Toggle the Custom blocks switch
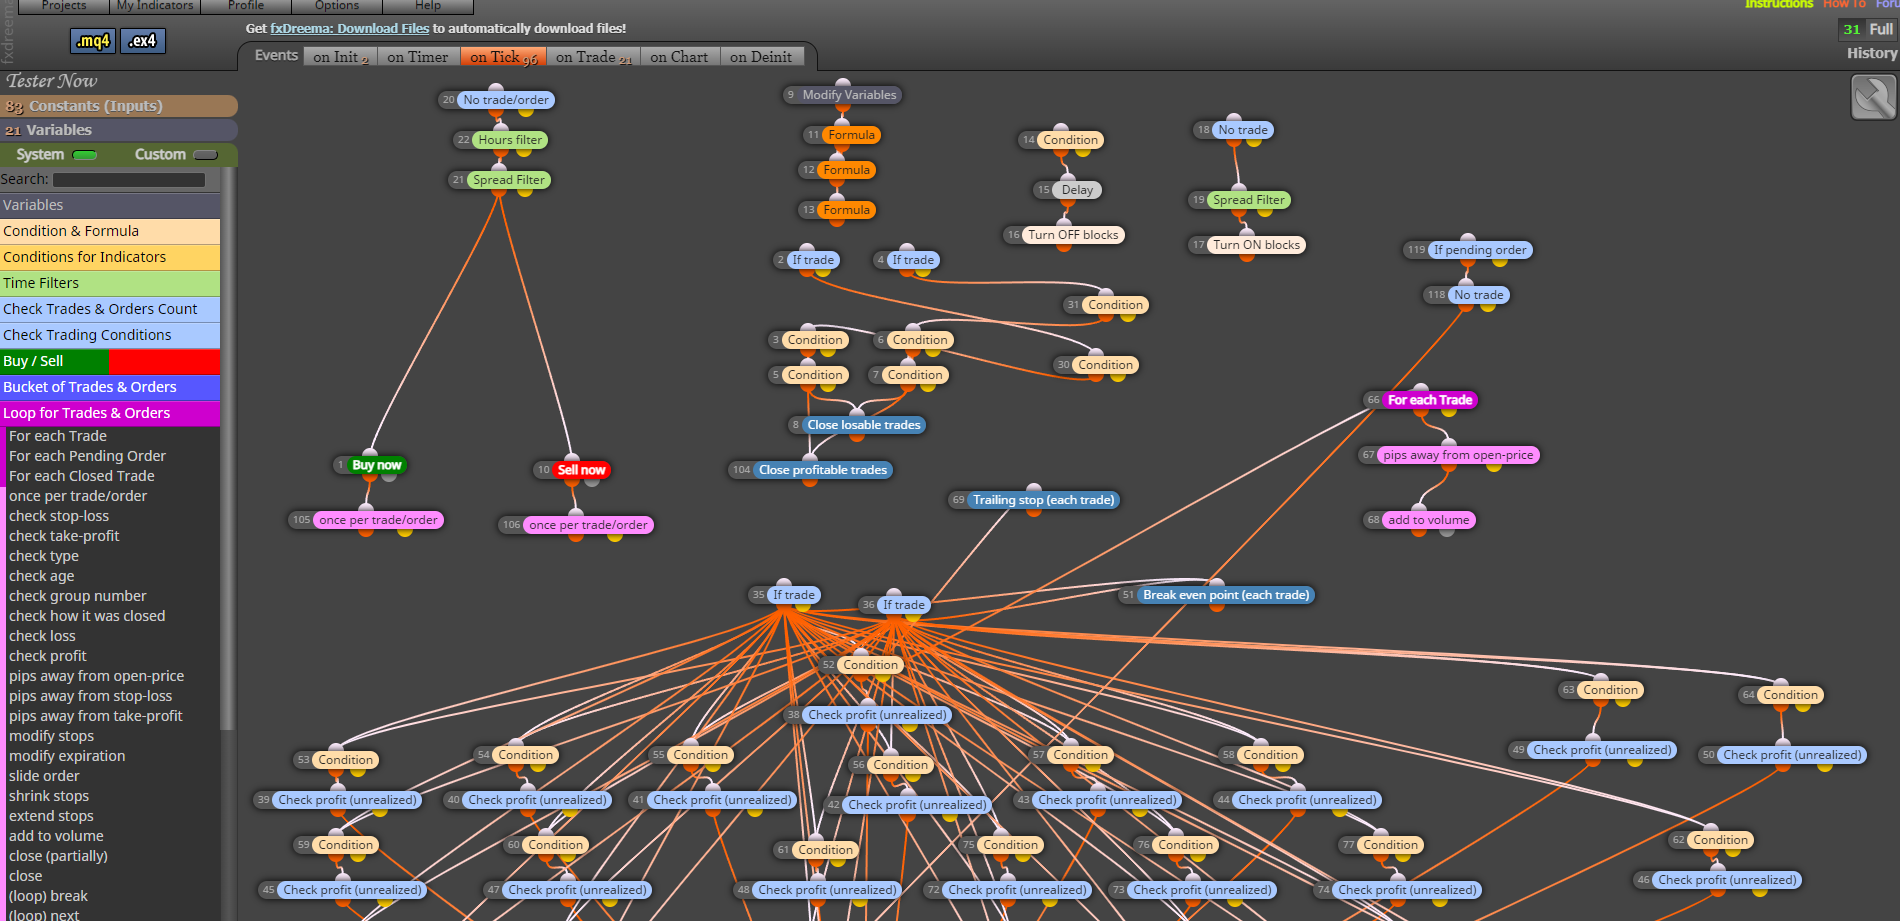 pos(205,155)
